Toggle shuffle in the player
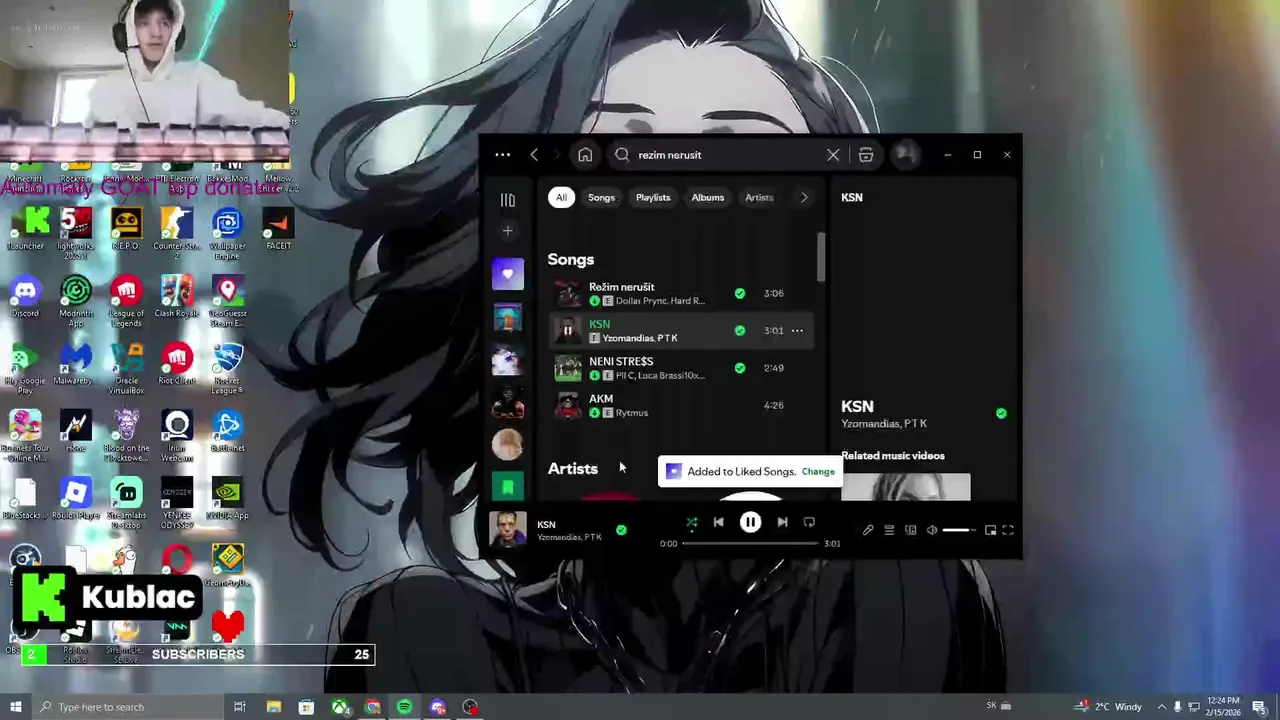This screenshot has width=1280, height=720. pyautogui.click(x=691, y=522)
